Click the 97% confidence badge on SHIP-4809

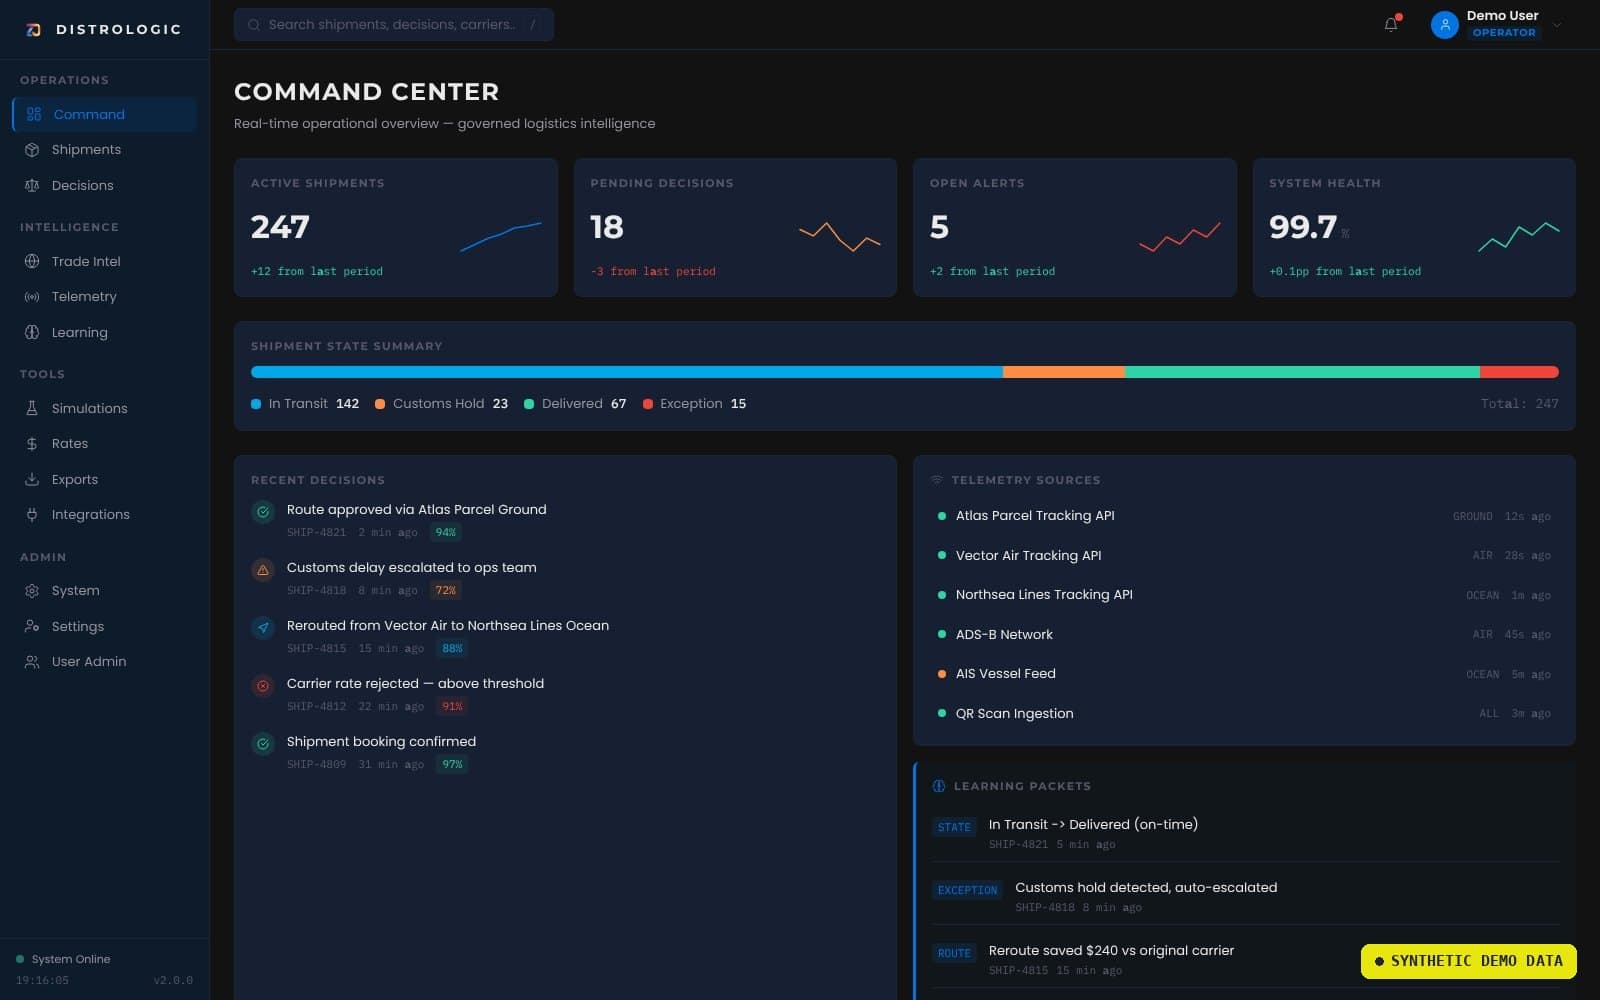point(452,764)
